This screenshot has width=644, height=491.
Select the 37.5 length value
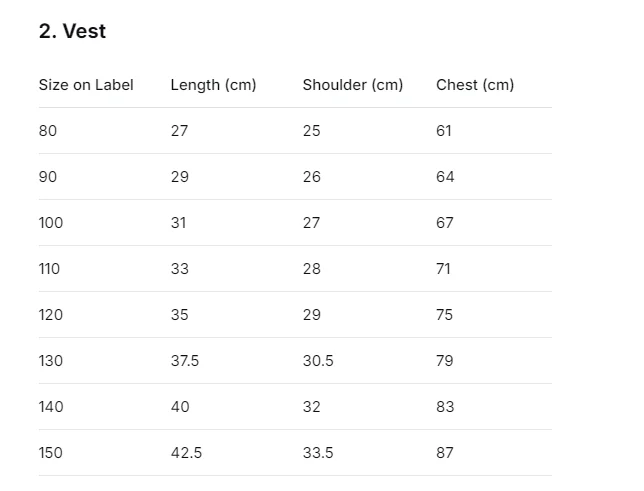coord(185,361)
